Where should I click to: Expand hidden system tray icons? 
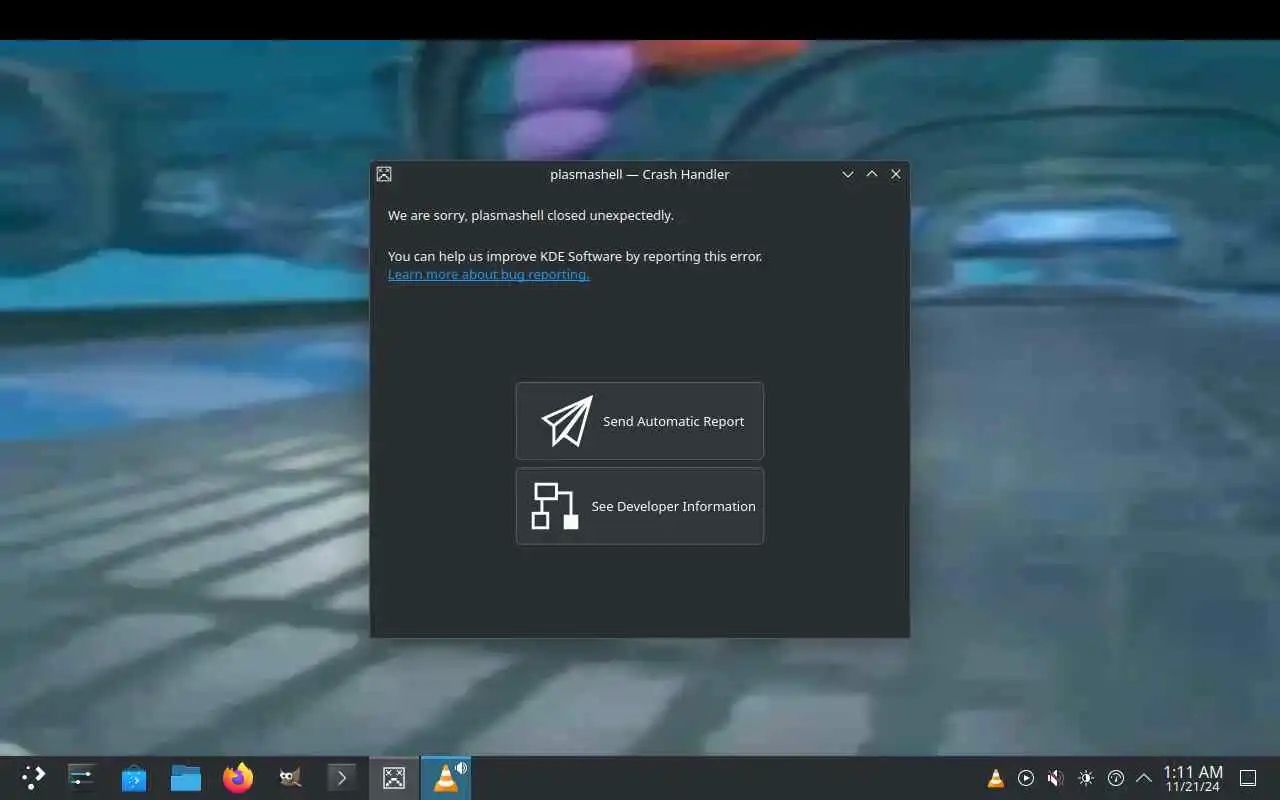pos(1144,778)
